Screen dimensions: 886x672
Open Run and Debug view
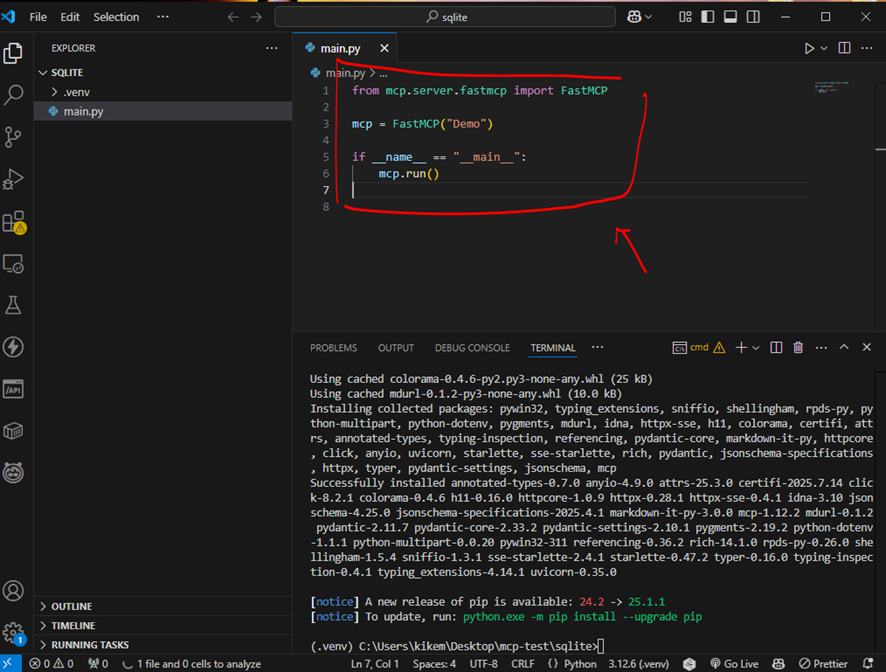pos(14,179)
